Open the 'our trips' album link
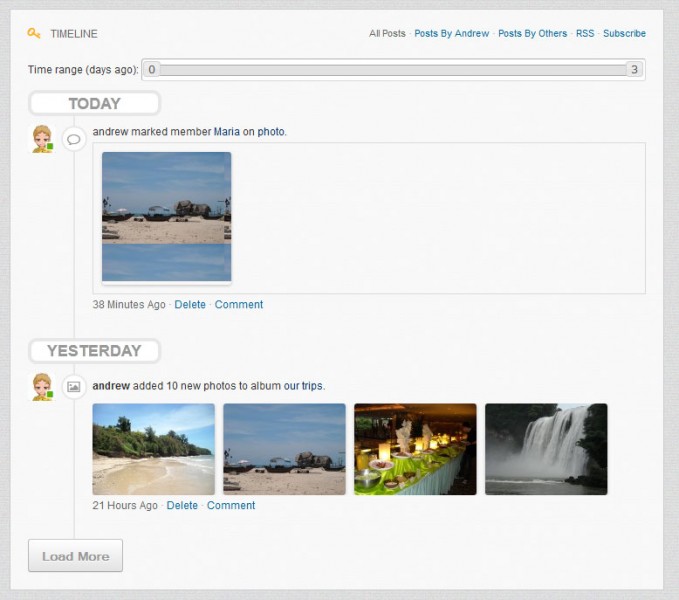679x600 pixels. (303, 386)
